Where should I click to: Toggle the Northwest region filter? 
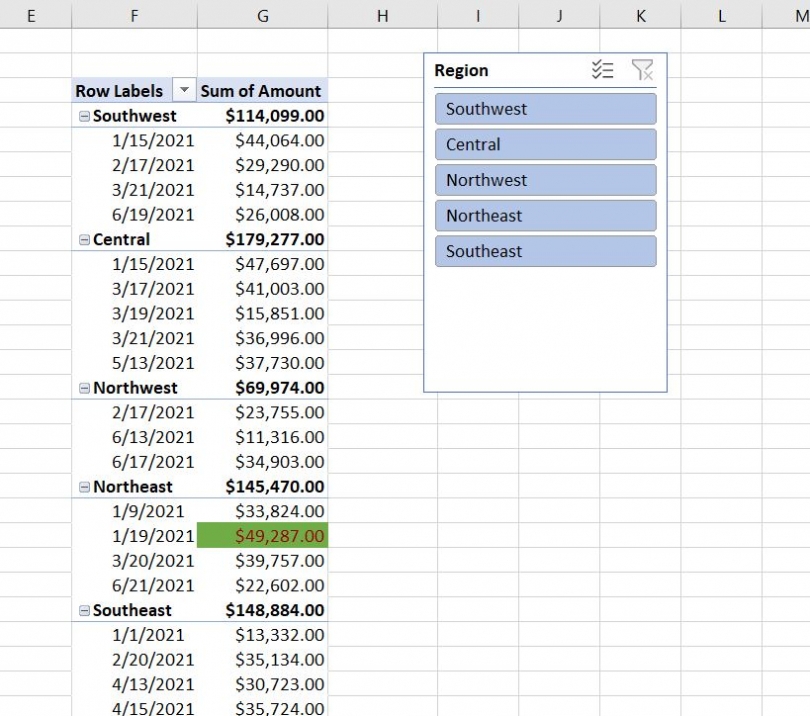click(x=544, y=179)
